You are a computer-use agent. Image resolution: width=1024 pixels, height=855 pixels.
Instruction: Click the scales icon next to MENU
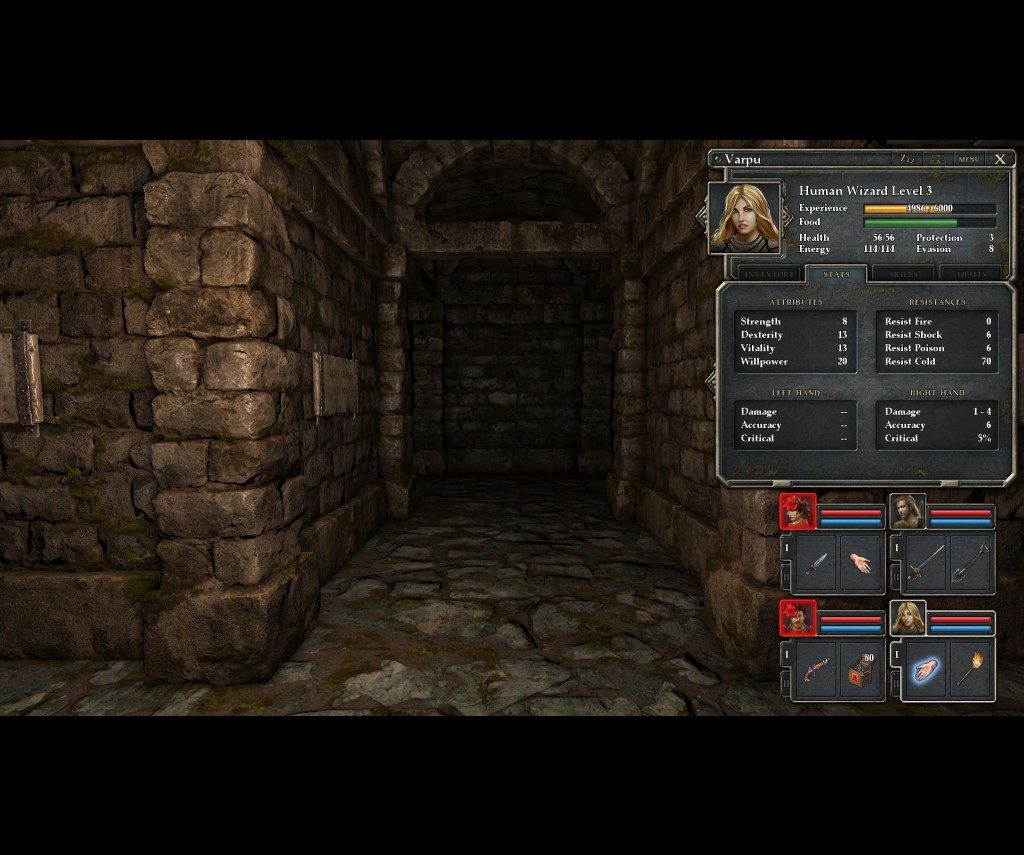click(x=938, y=159)
